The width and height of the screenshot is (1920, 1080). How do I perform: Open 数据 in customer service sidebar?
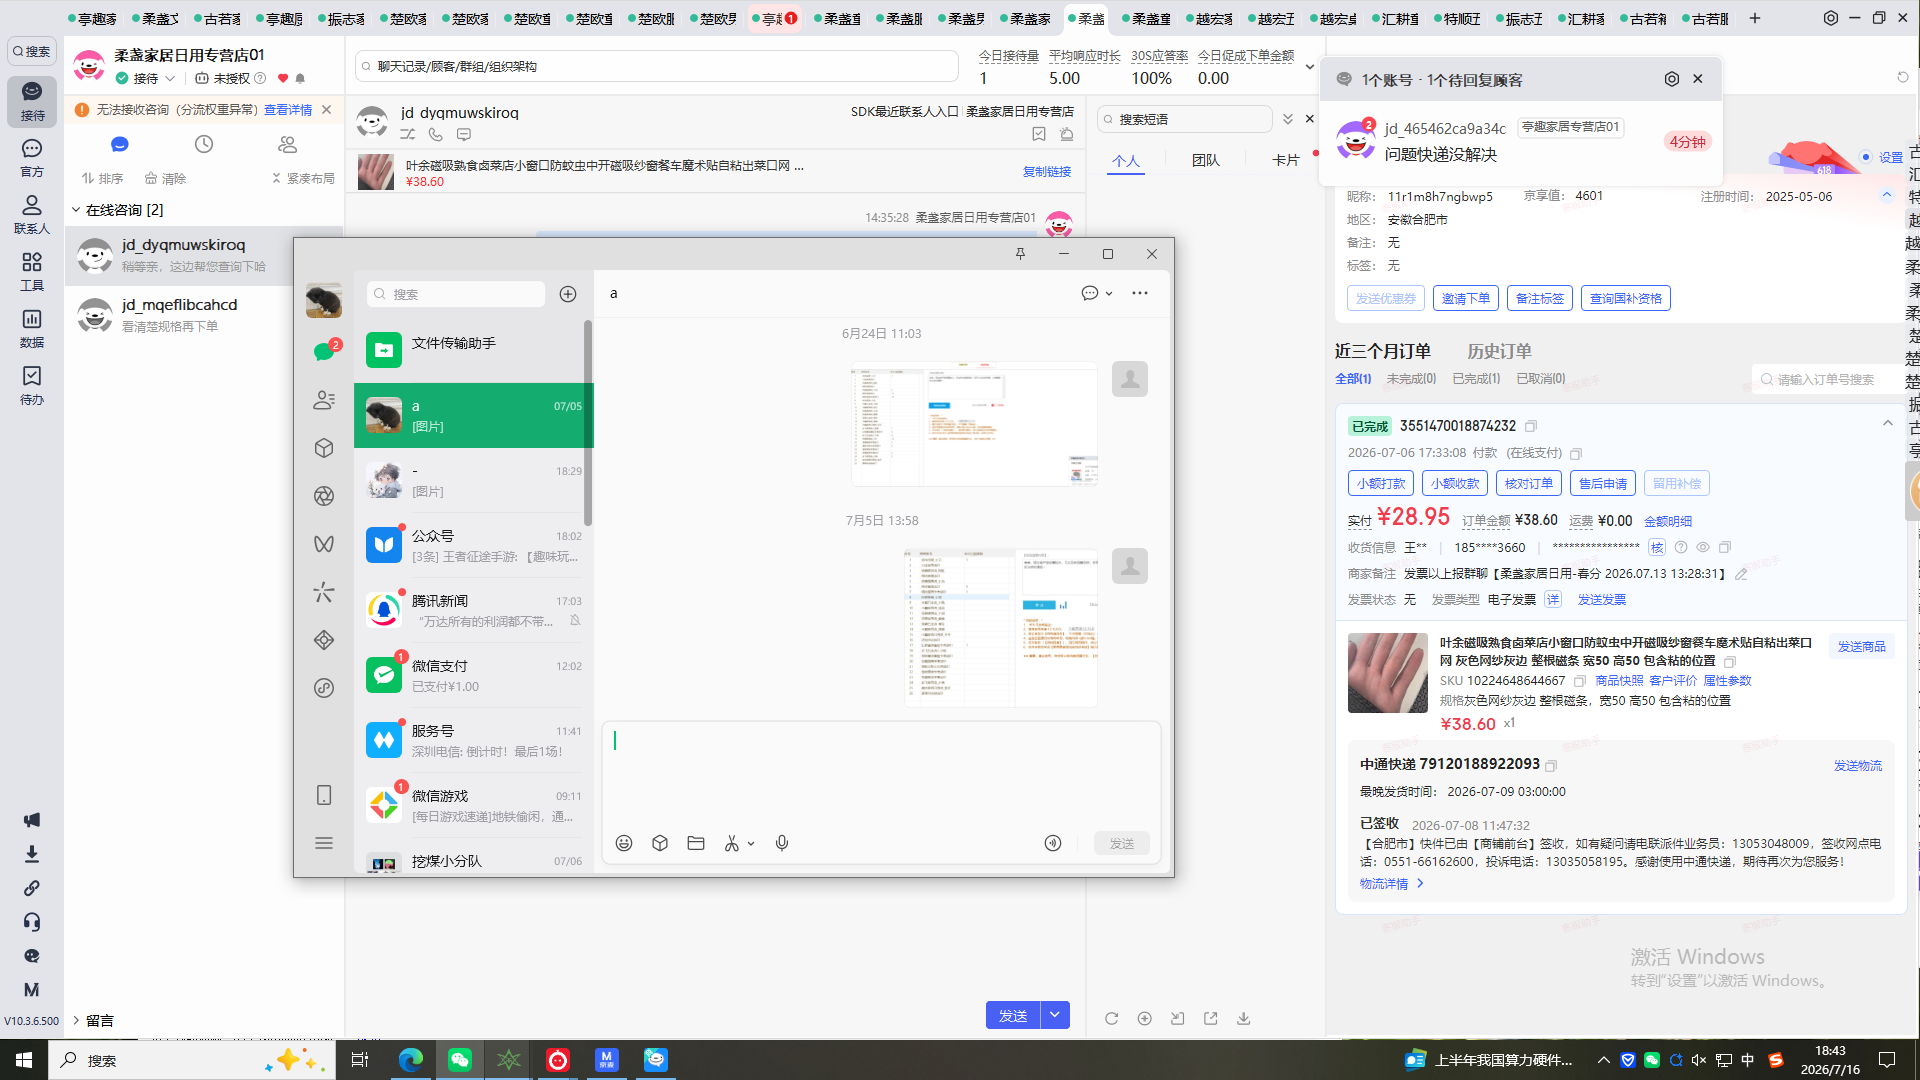click(32, 329)
